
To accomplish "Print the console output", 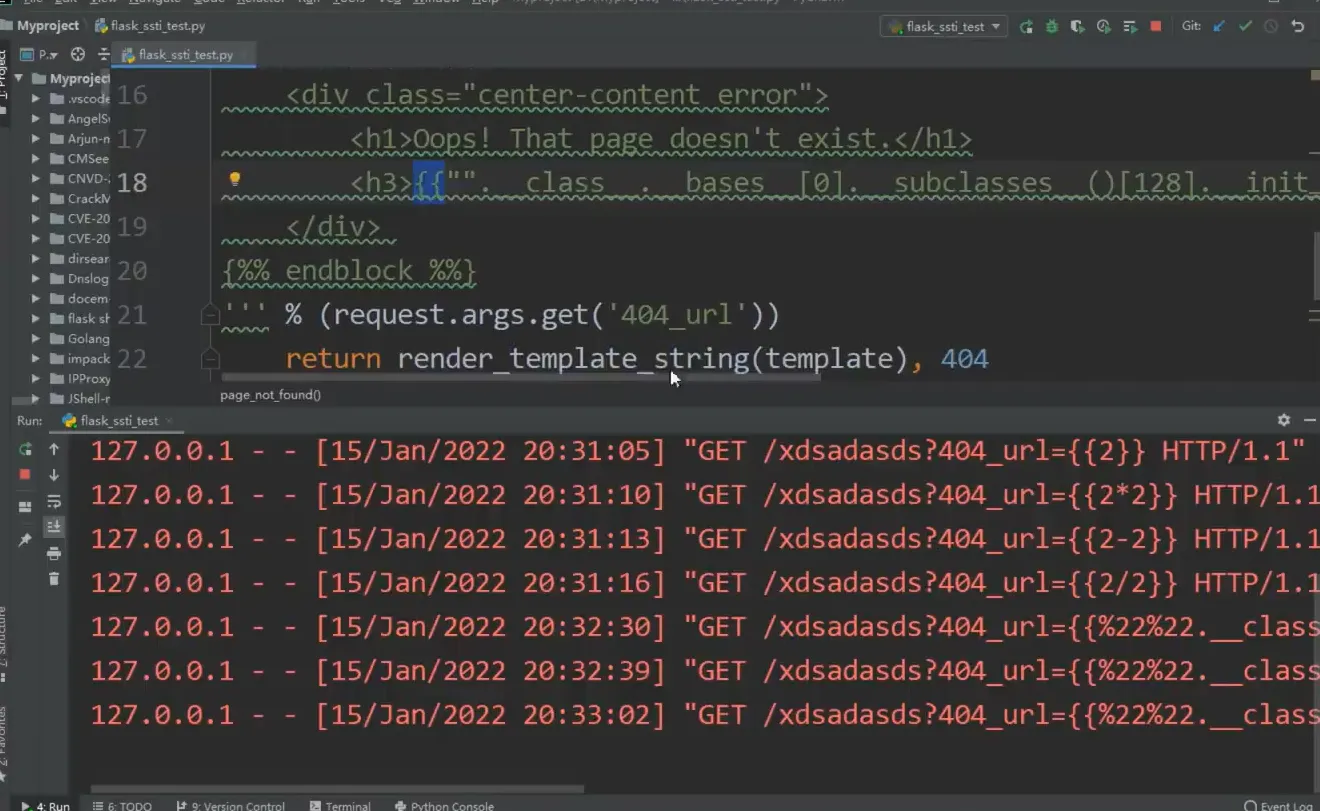I will (54, 553).
